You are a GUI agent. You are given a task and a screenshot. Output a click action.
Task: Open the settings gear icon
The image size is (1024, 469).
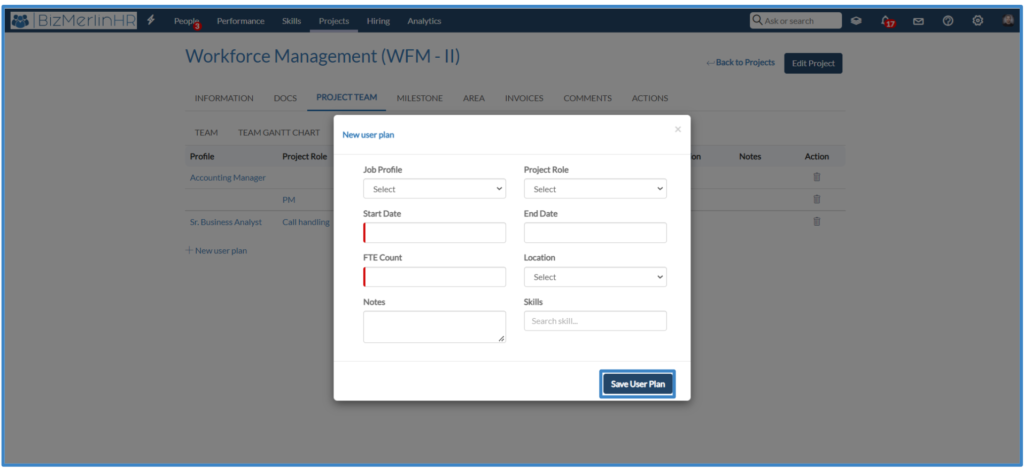tap(978, 21)
